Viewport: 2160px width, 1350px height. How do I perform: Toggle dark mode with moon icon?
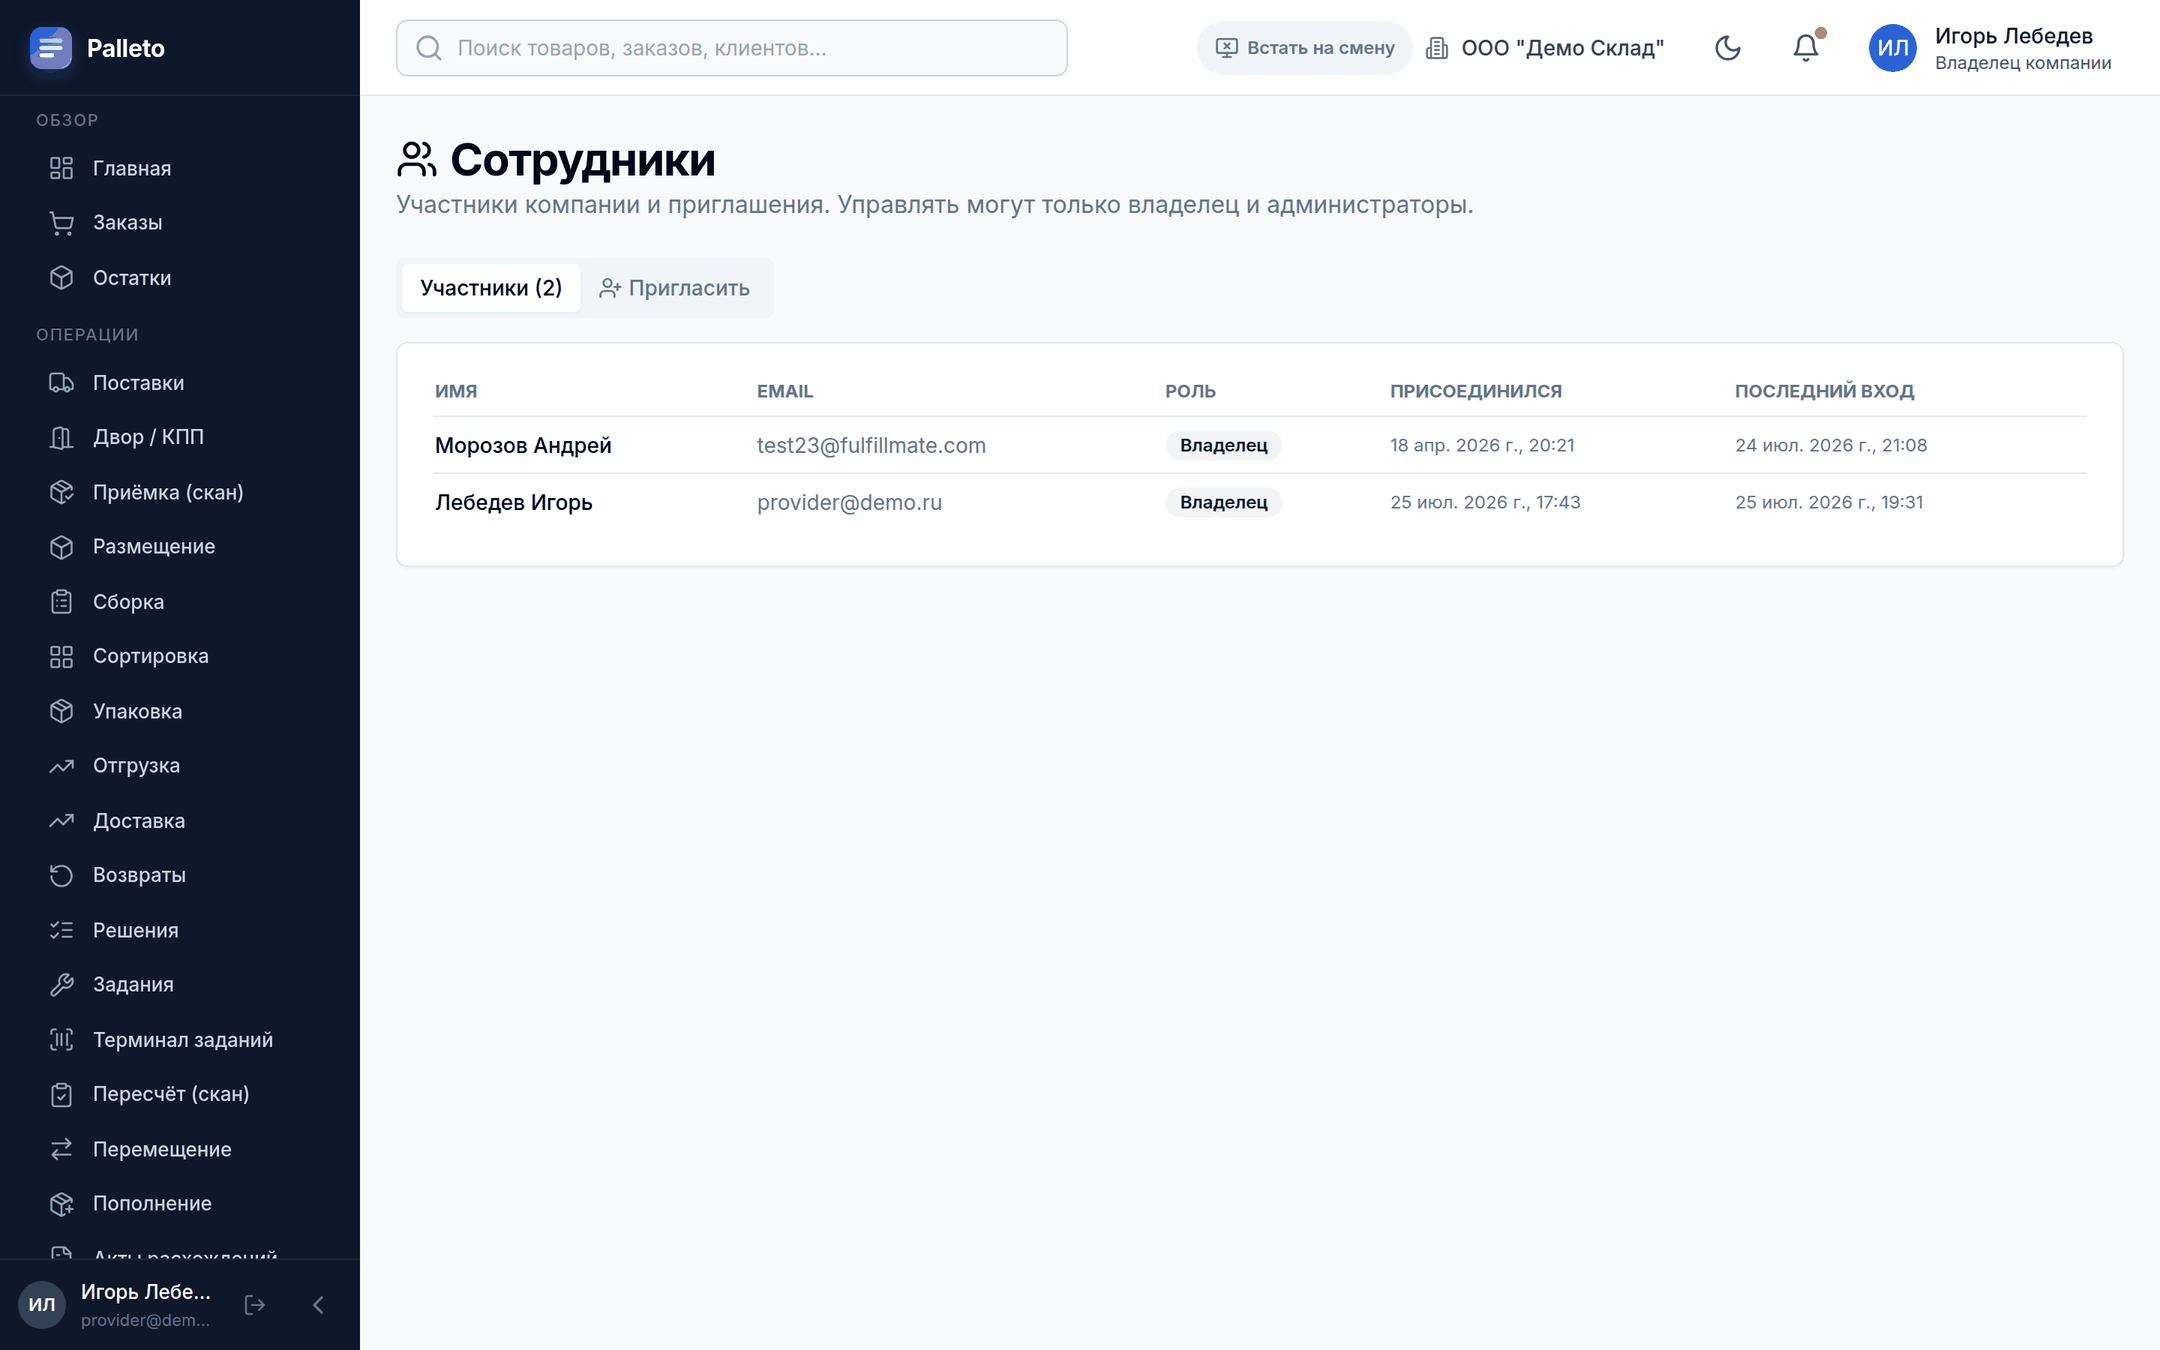tap(1728, 48)
